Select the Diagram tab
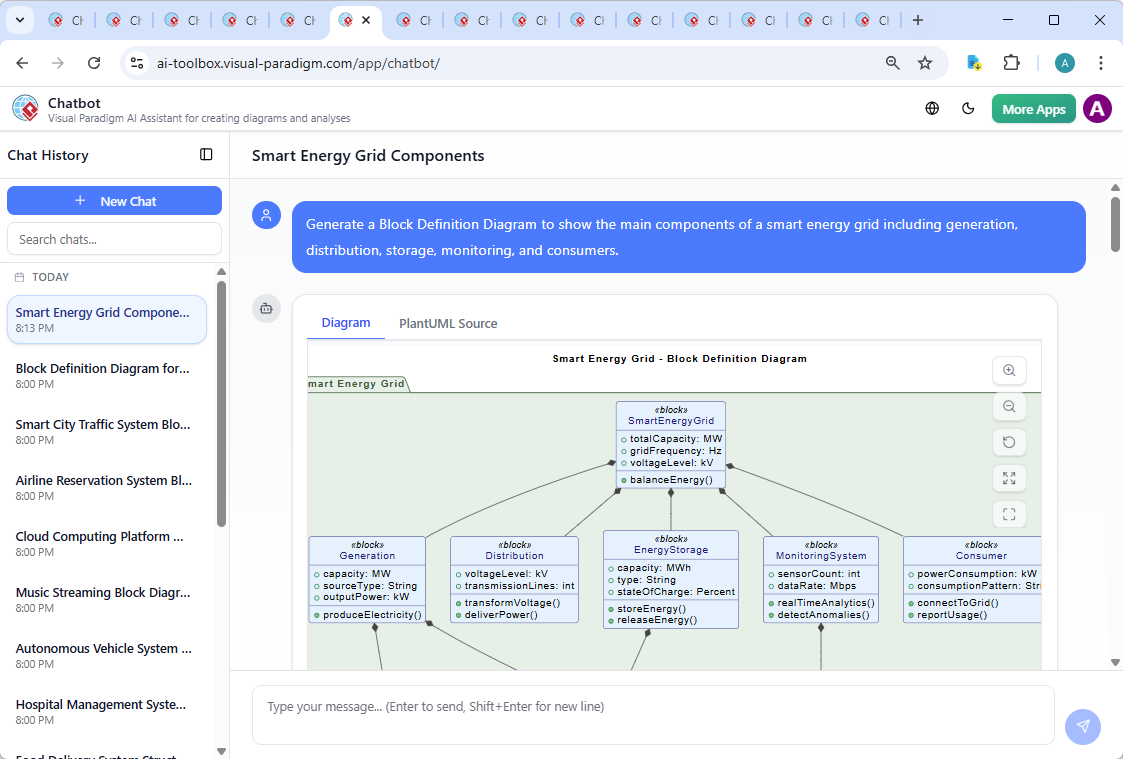 (346, 323)
